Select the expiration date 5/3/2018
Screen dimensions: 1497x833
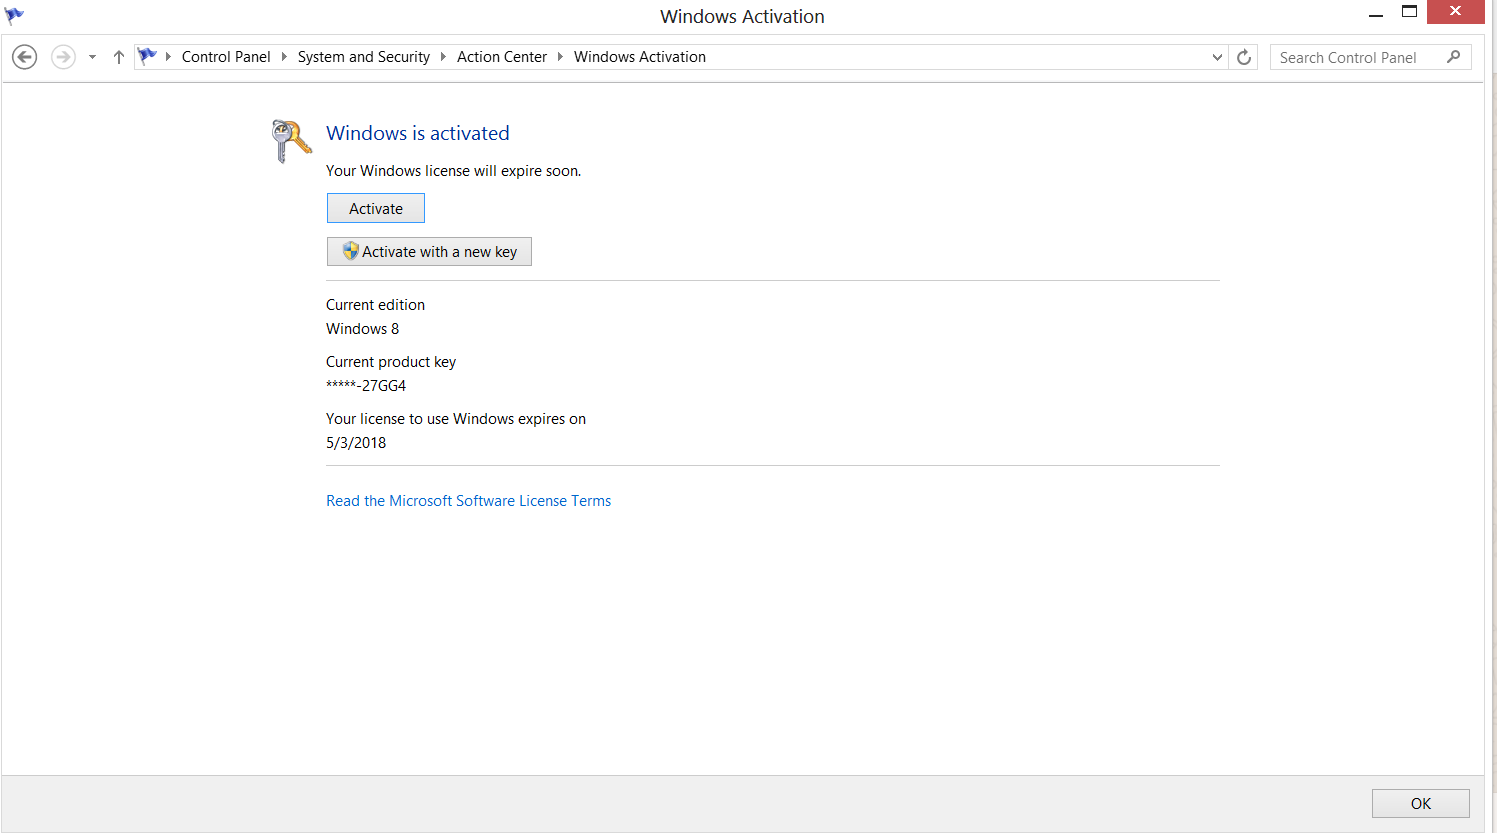[x=356, y=442]
